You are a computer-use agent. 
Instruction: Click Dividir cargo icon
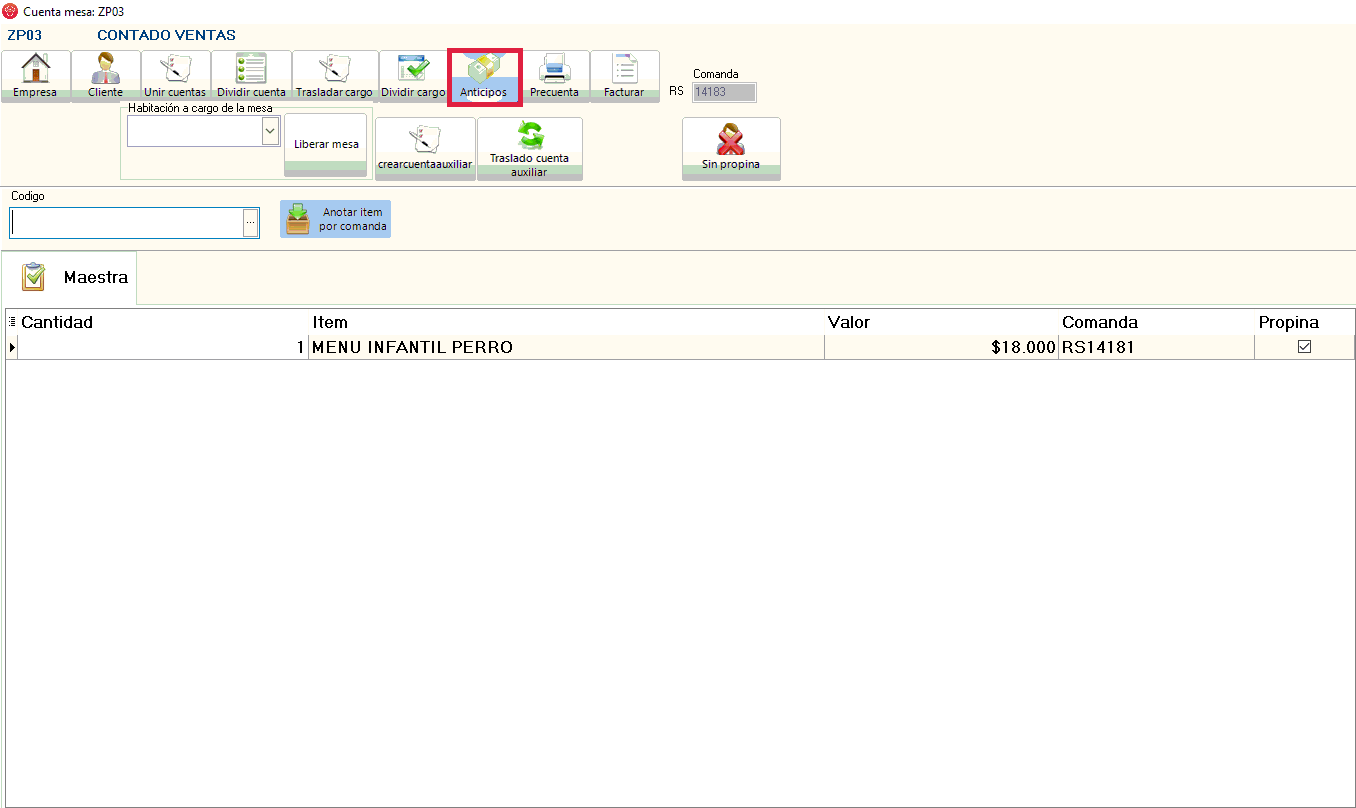pyautogui.click(x=413, y=69)
